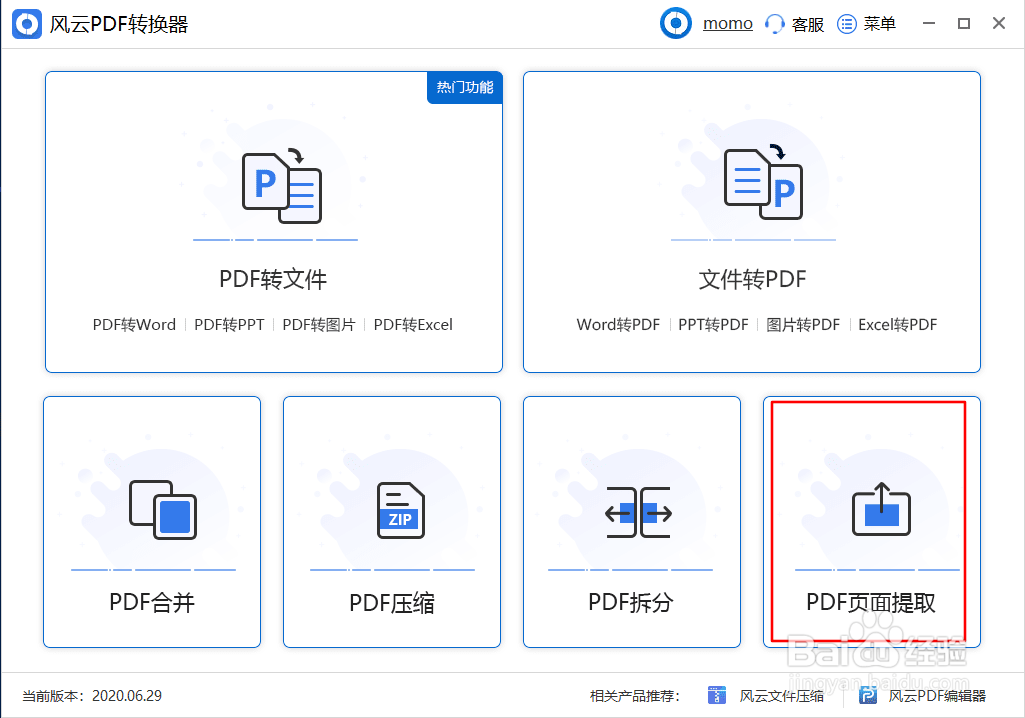This screenshot has height=718, width=1025.
Task: Click the momo user avatar icon
Action: pos(676,24)
